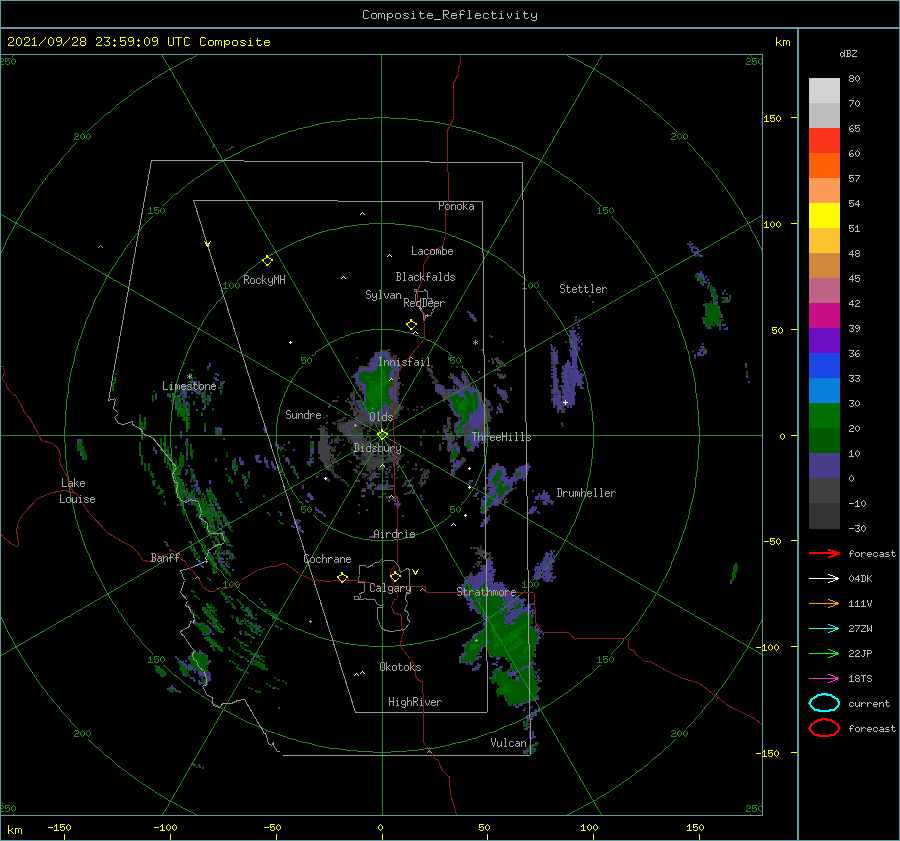Click the RockyMH label
Viewport: 900px width, 841px height.
(x=264, y=280)
